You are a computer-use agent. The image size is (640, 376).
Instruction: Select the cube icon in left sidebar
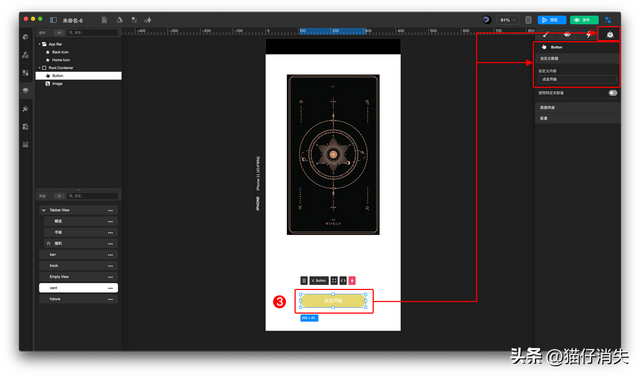(25, 37)
